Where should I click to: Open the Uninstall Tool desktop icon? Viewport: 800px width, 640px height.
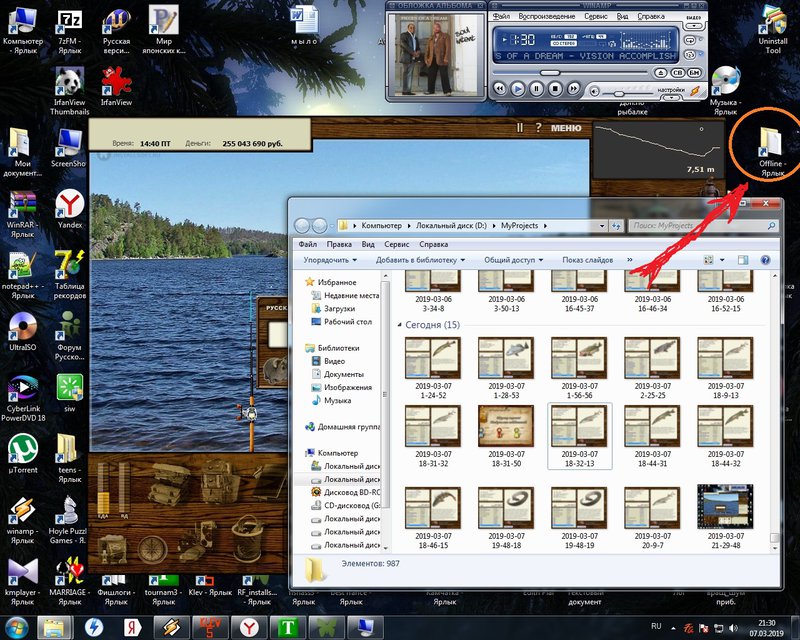[x=773, y=30]
